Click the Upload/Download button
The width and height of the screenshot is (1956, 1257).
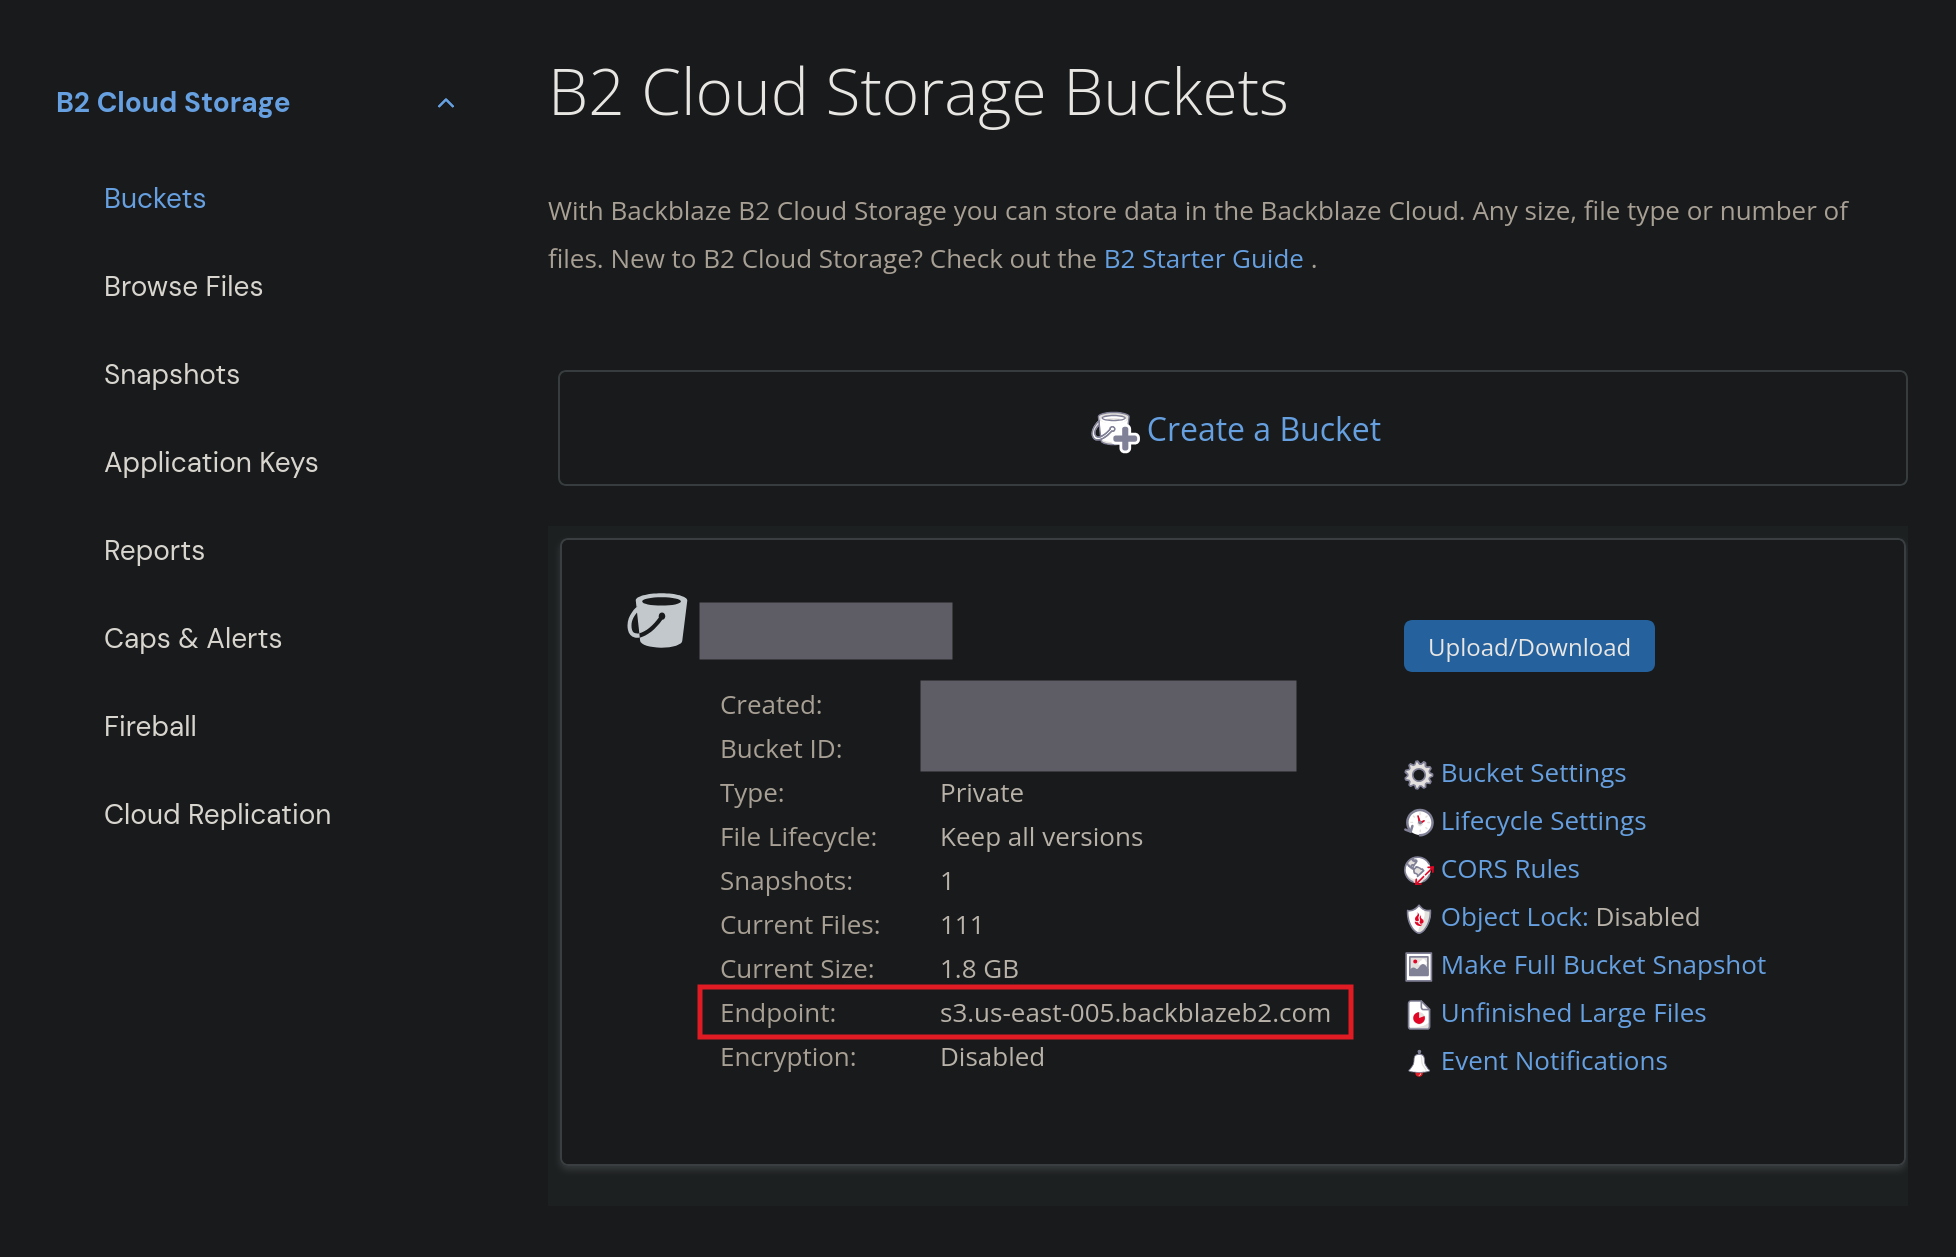pos(1528,646)
